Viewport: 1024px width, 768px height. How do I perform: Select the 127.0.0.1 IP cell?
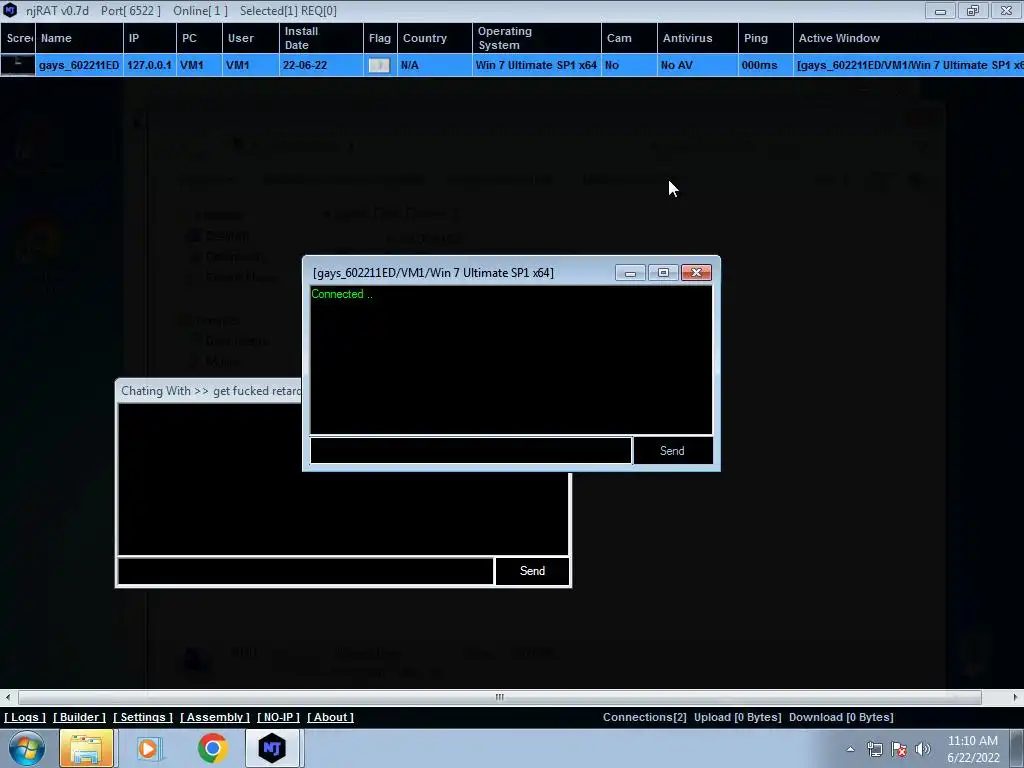click(x=150, y=65)
